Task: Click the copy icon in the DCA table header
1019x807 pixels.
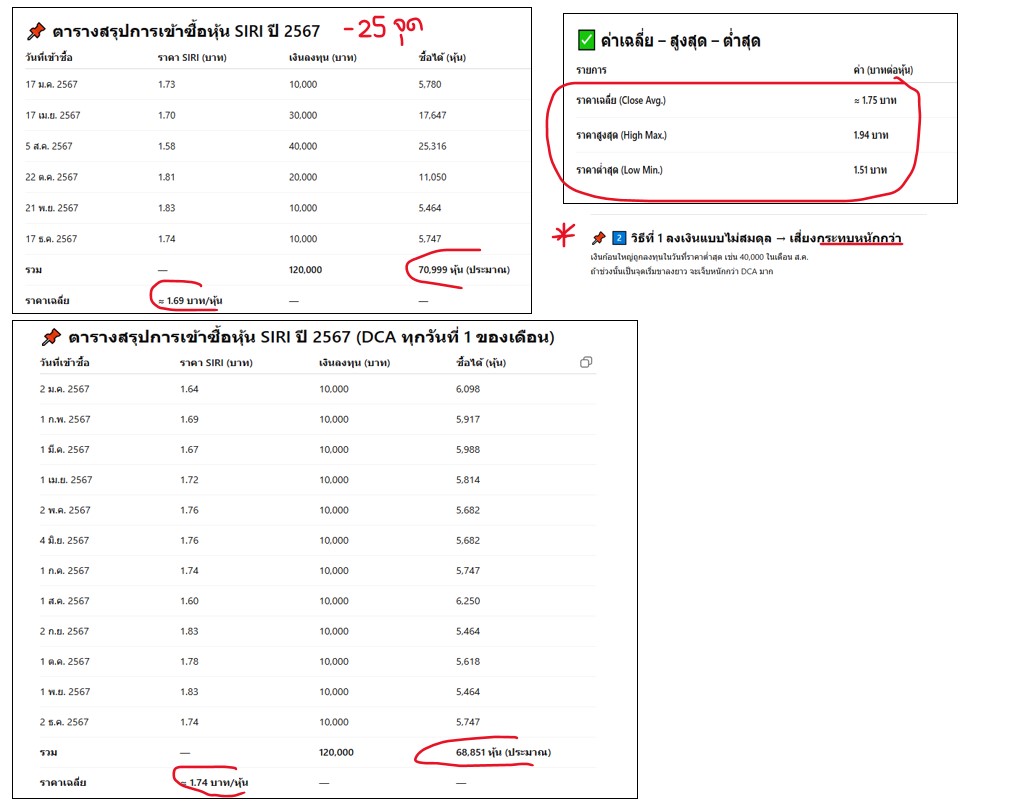Action: 586,362
